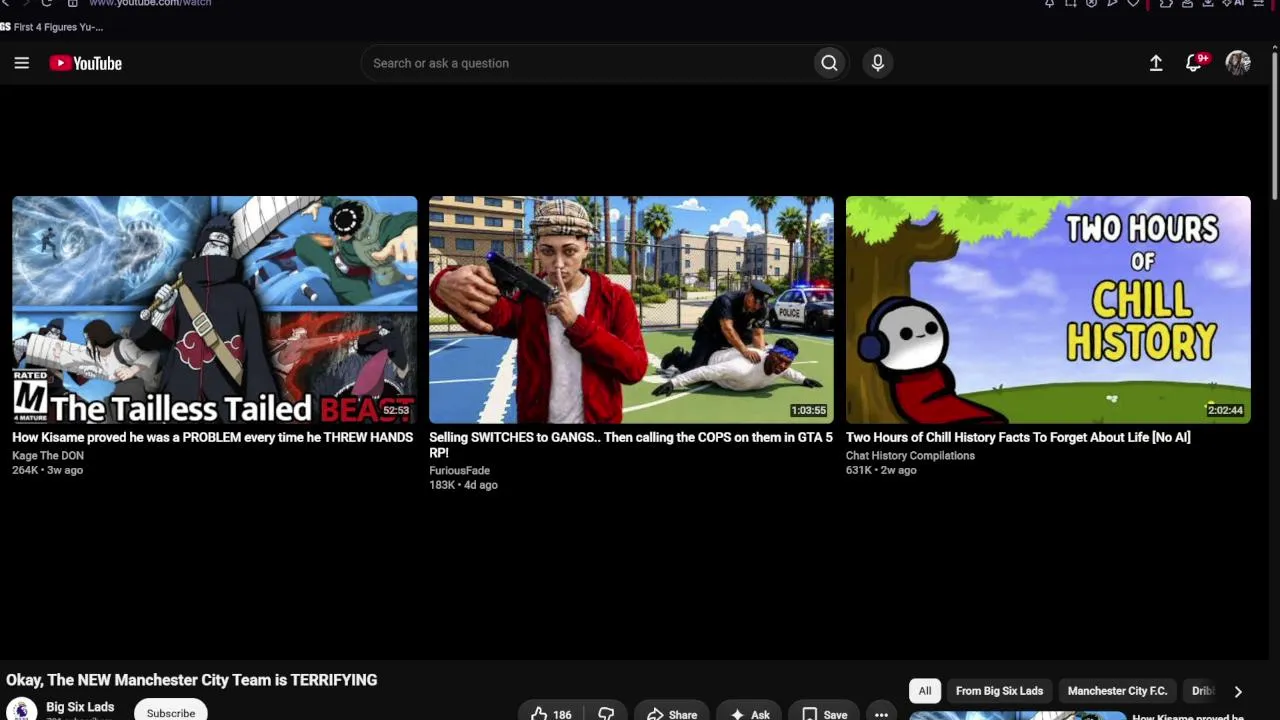This screenshot has height=720, width=1280.
Task: Select the All filter chip
Action: click(x=925, y=691)
